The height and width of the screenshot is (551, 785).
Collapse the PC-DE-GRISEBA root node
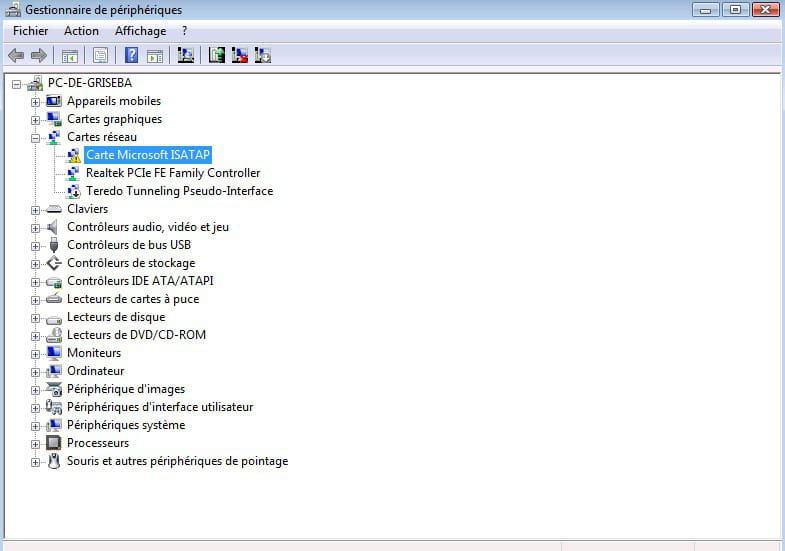pyautogui.click(x=17, y=84)
